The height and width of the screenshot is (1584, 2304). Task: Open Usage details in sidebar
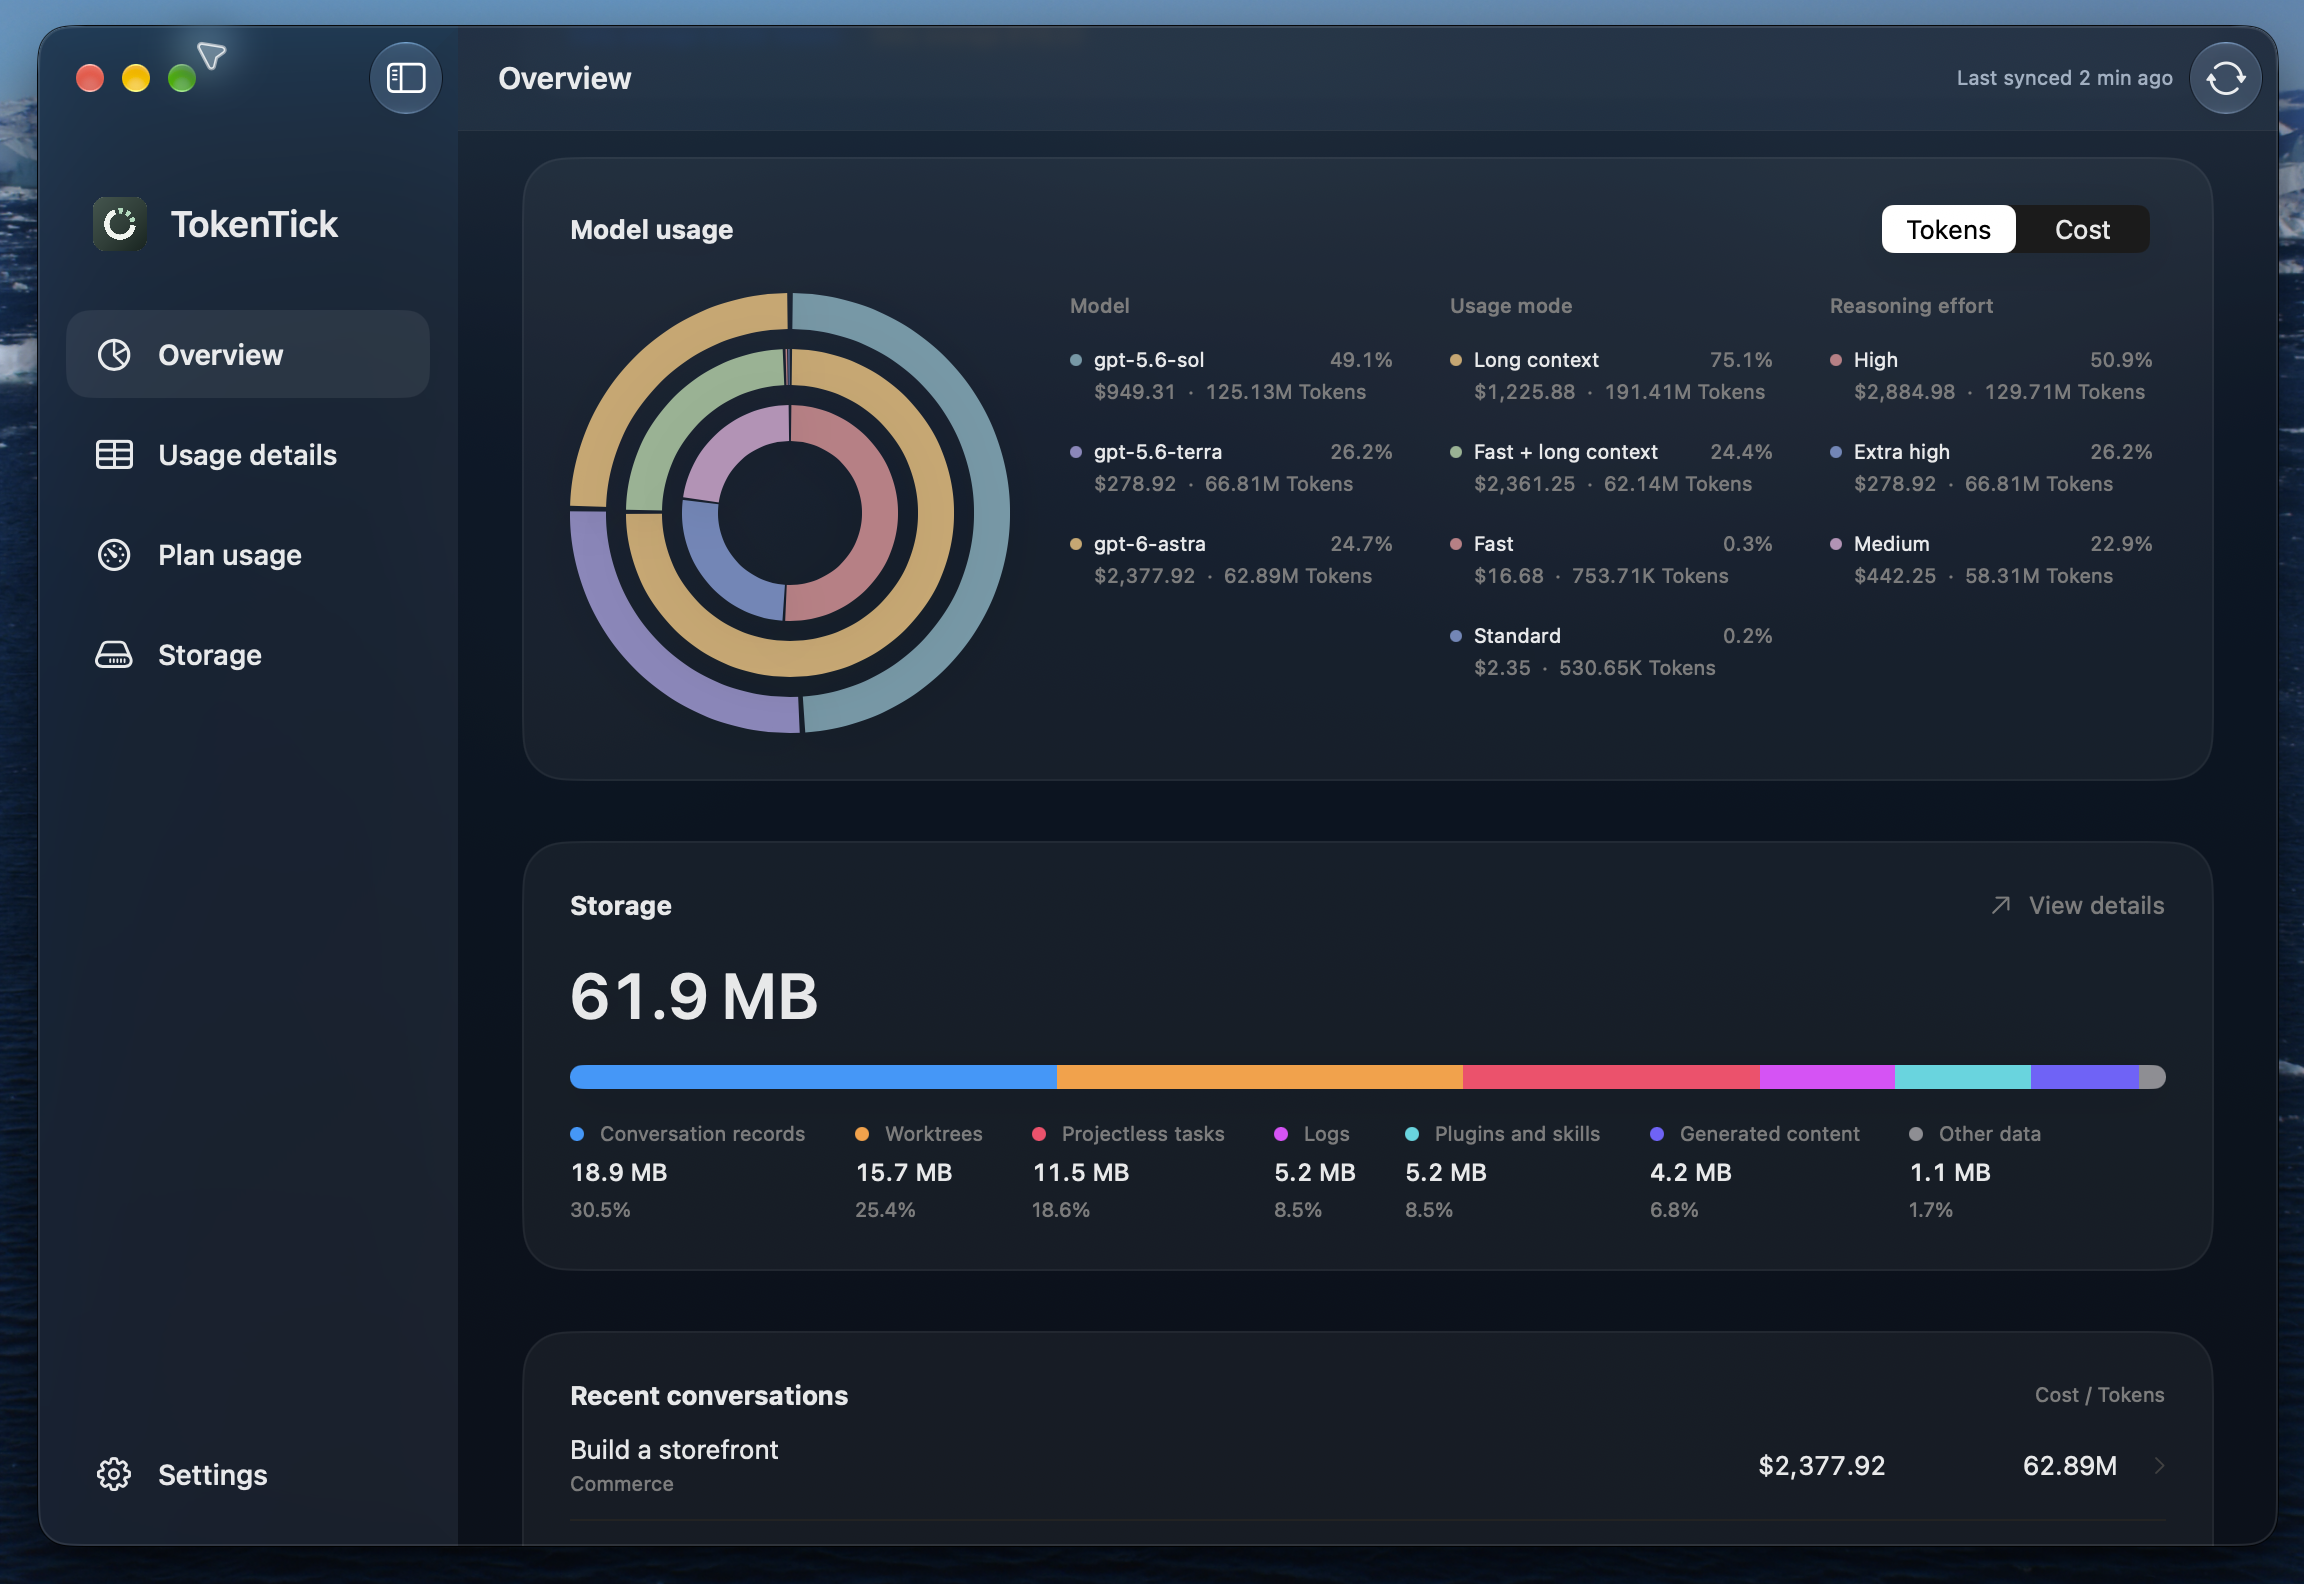point(248,455)
